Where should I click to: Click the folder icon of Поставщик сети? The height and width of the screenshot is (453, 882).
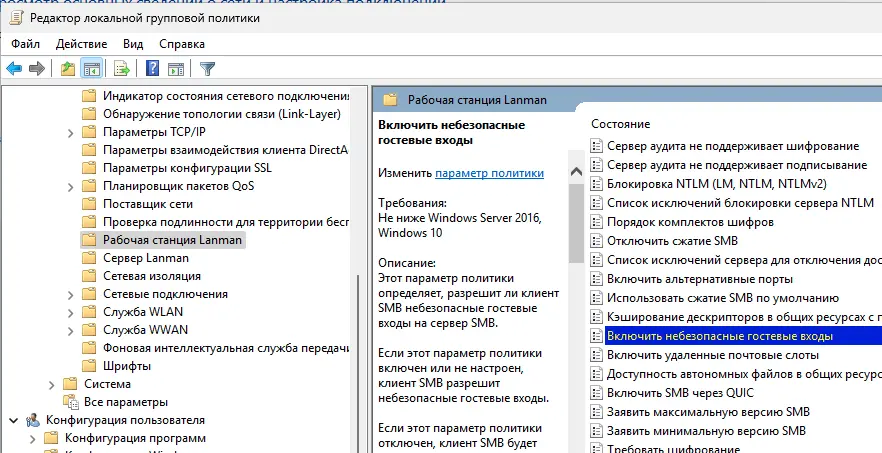pyautogui.click(x=89, y=204)
